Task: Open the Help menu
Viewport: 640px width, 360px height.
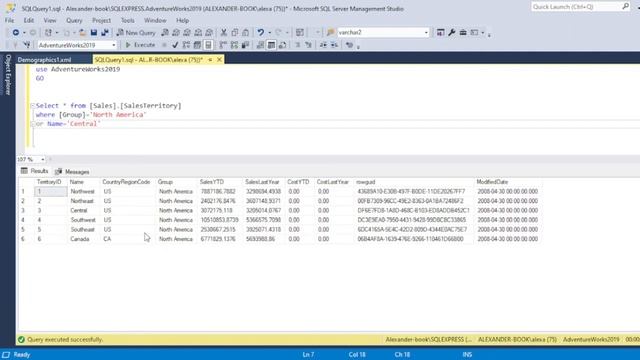Action: click(182, 20)
